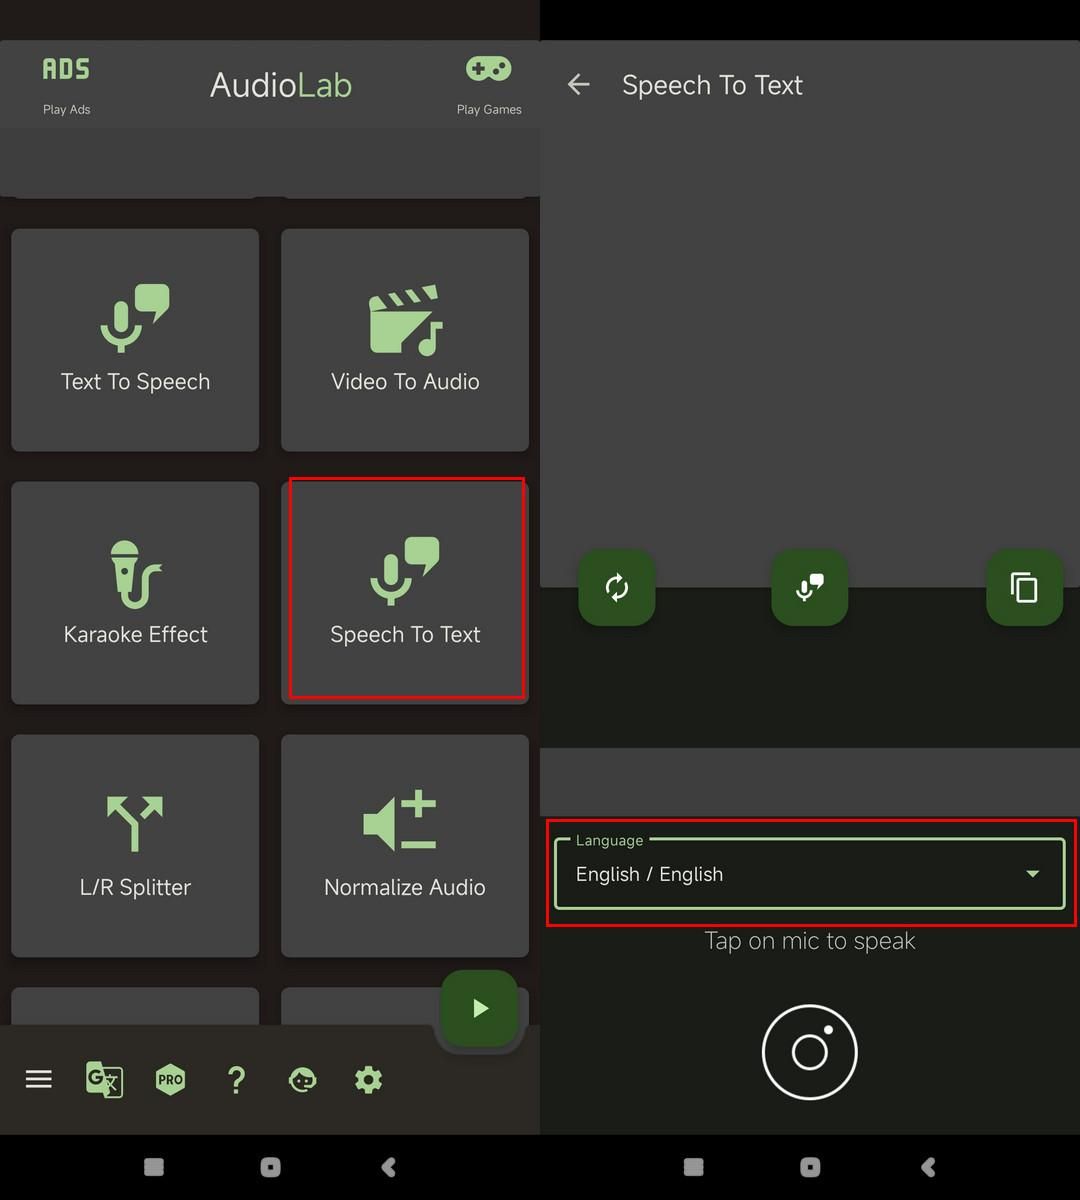Image resolution: width=1080 pixels, height=1200 pixels.
Task: Tap Android home button in right screen
Action: tap(810, 1167)
